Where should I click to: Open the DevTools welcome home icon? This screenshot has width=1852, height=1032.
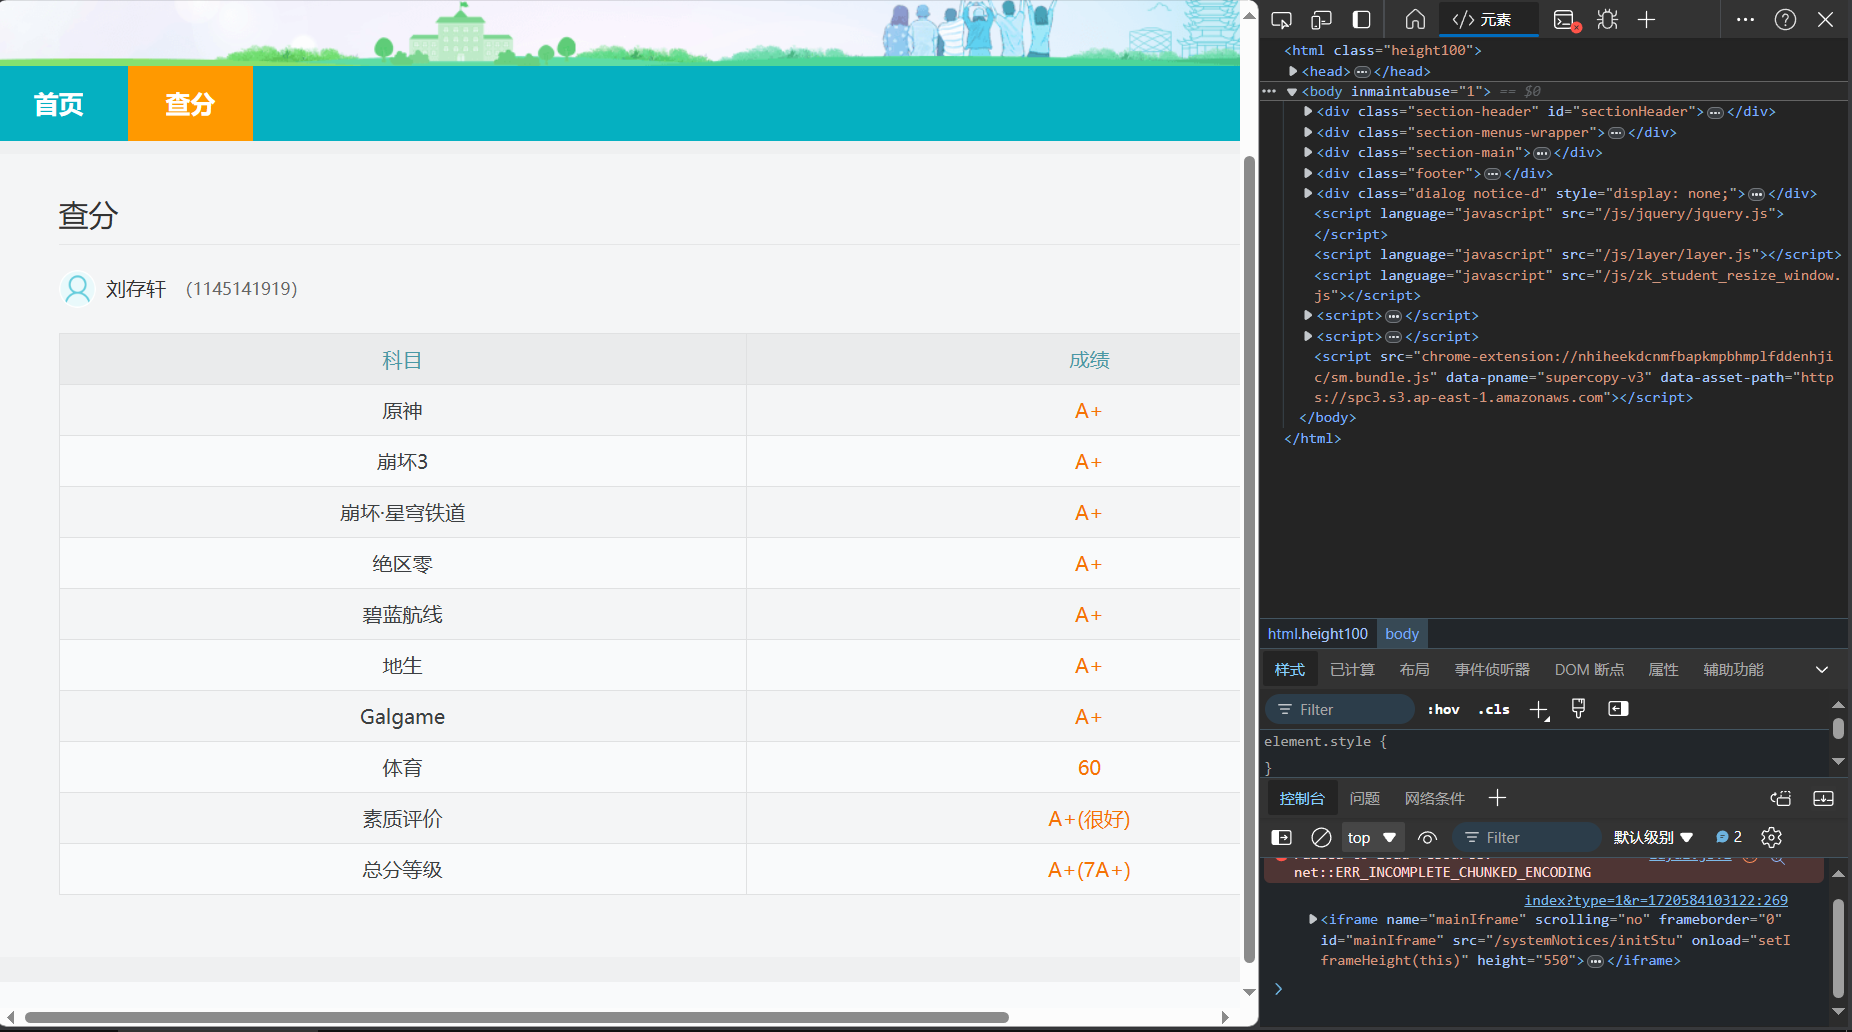click(1415, 19)
